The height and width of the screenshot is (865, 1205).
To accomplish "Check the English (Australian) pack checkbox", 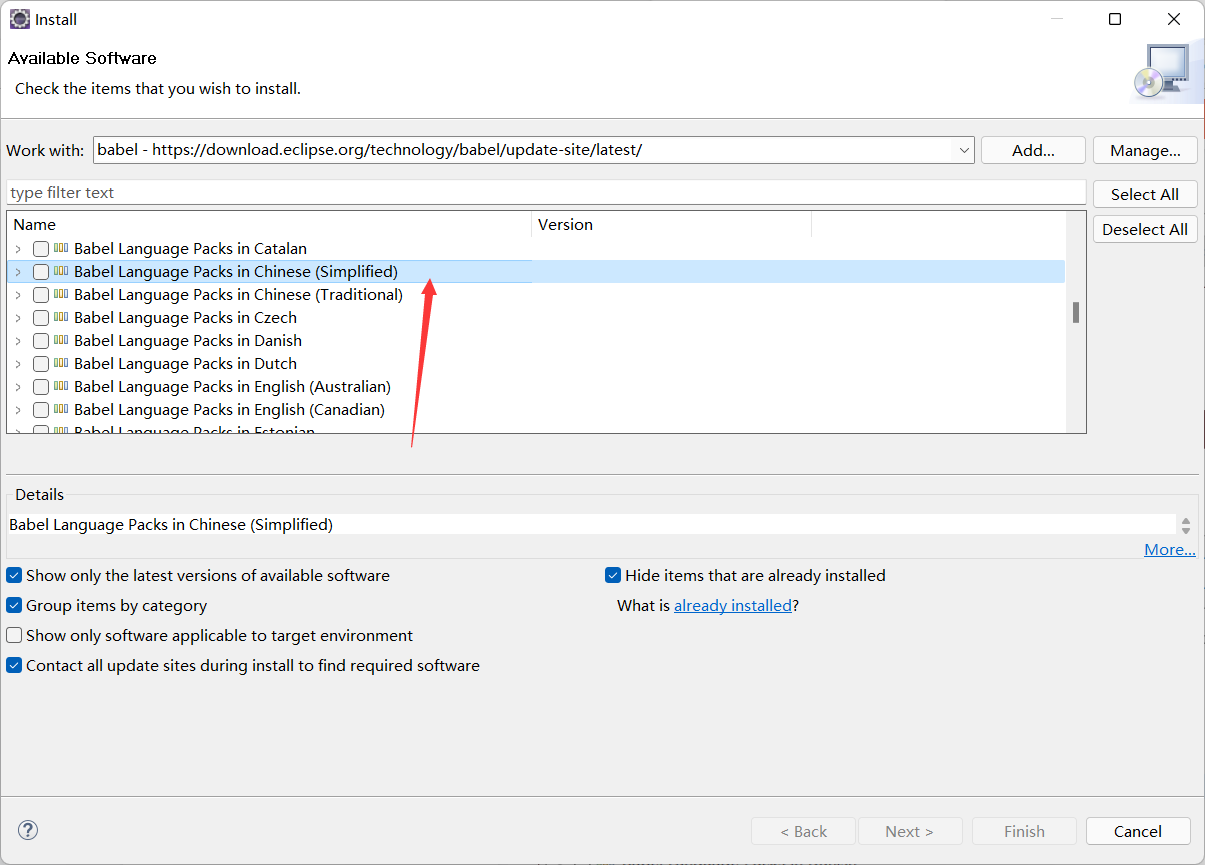I will tap(41, 387).
